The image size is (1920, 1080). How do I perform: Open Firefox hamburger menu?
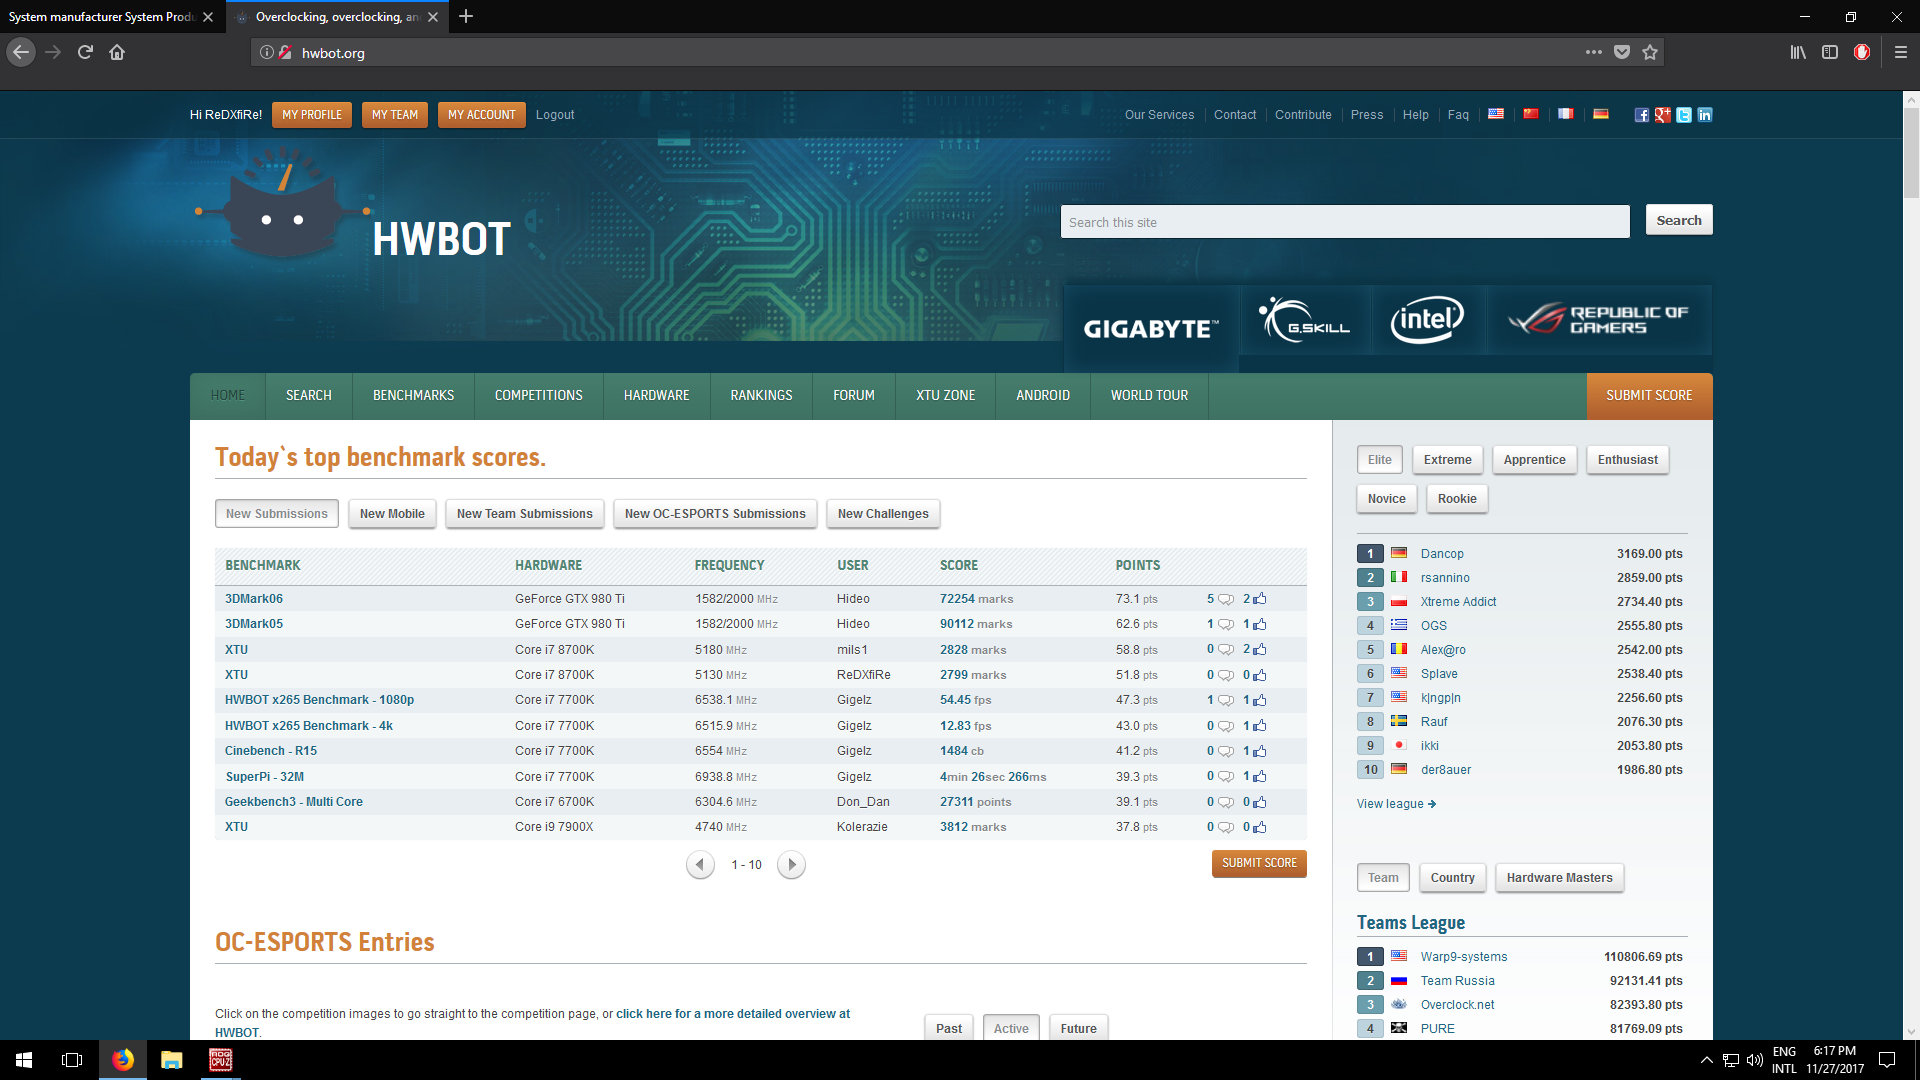[x=1901, y=52]
